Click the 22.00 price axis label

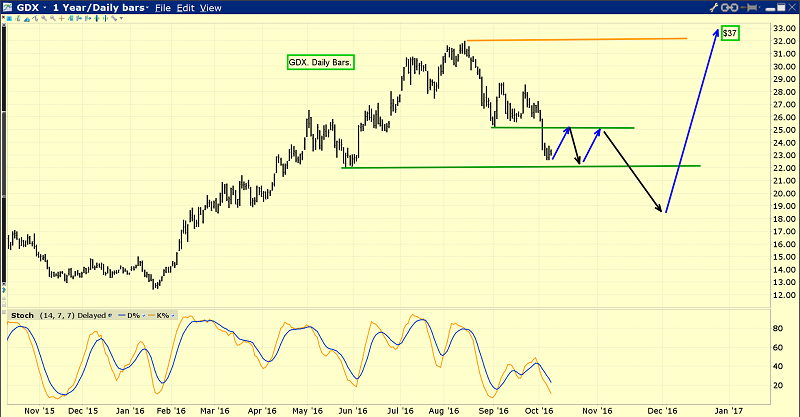pyautogui.click(x=785, y=168)
